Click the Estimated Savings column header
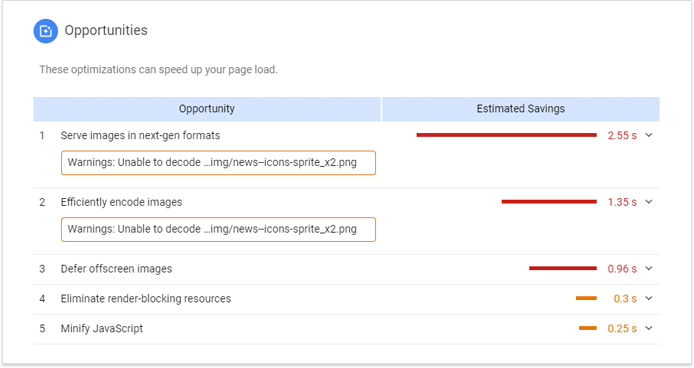 click(x=520, y=109)
